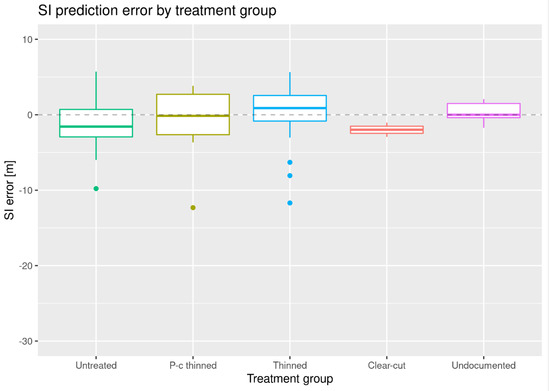Select the red Clear-cut box
Viewport: 550px width, 391px height.
387,130
